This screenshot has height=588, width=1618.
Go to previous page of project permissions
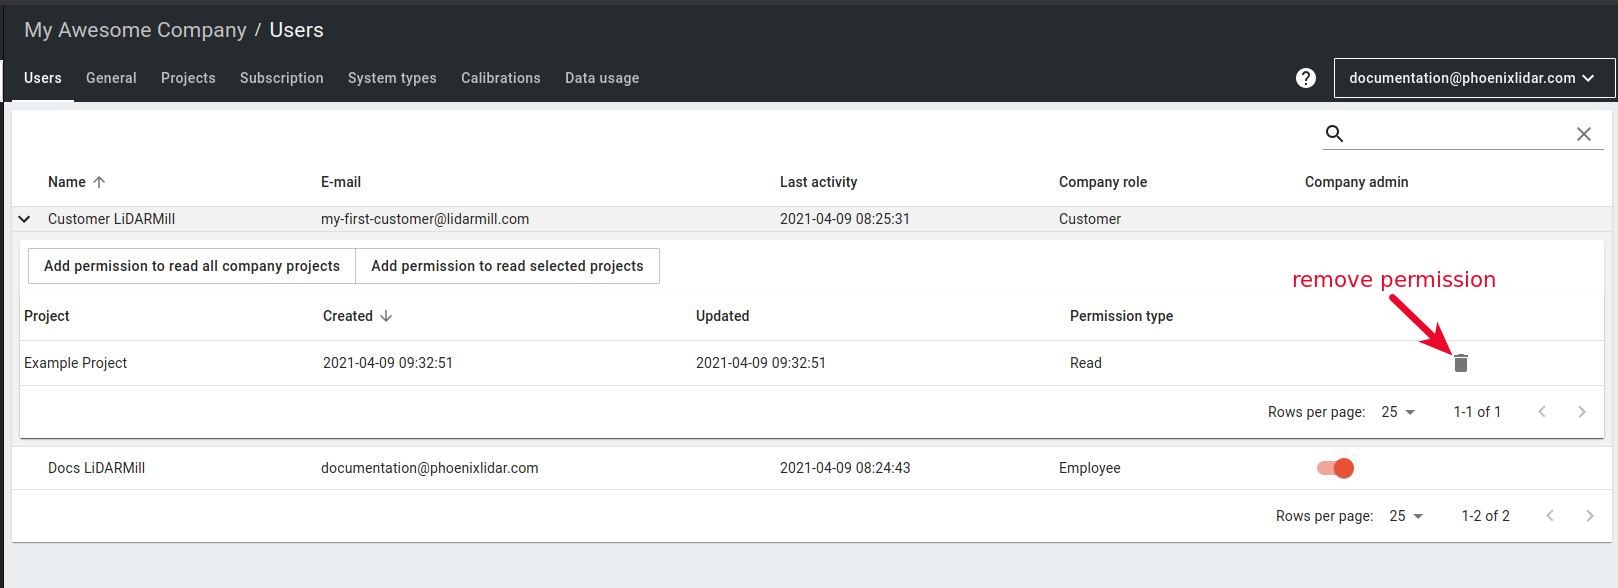click(x=1542, y=412)
